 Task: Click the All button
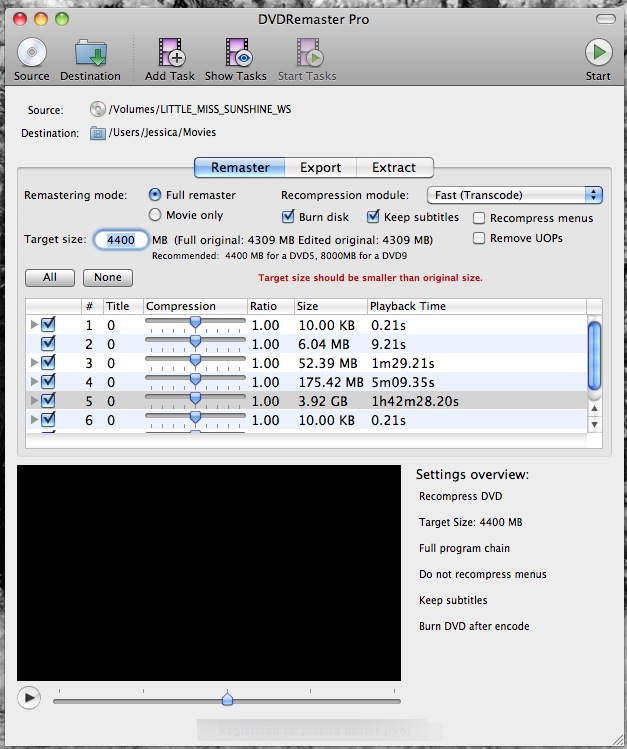50,278
